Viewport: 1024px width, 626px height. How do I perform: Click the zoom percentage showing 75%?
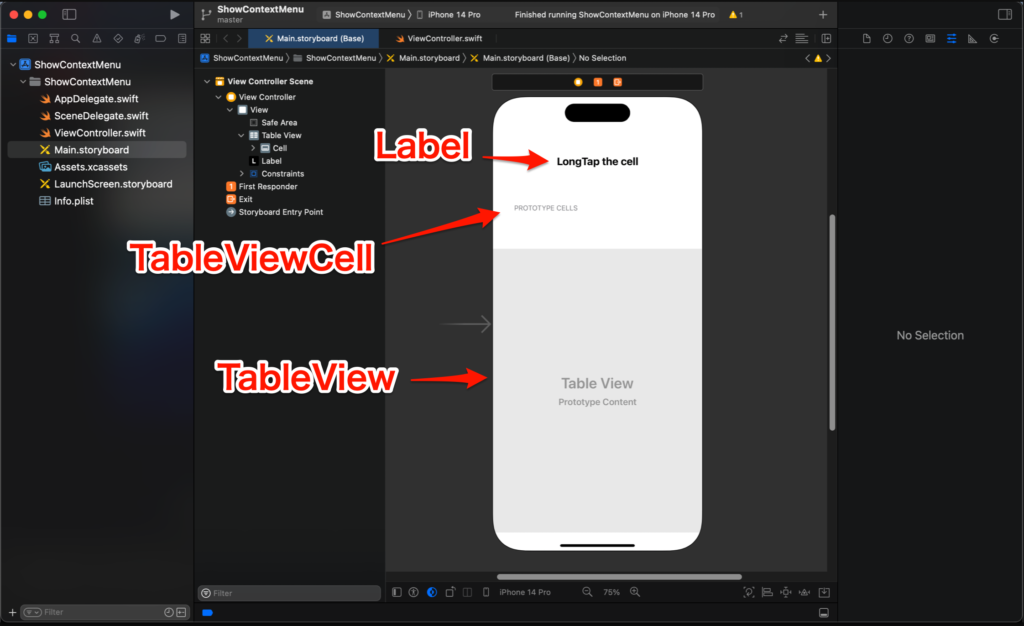point(611,592)
